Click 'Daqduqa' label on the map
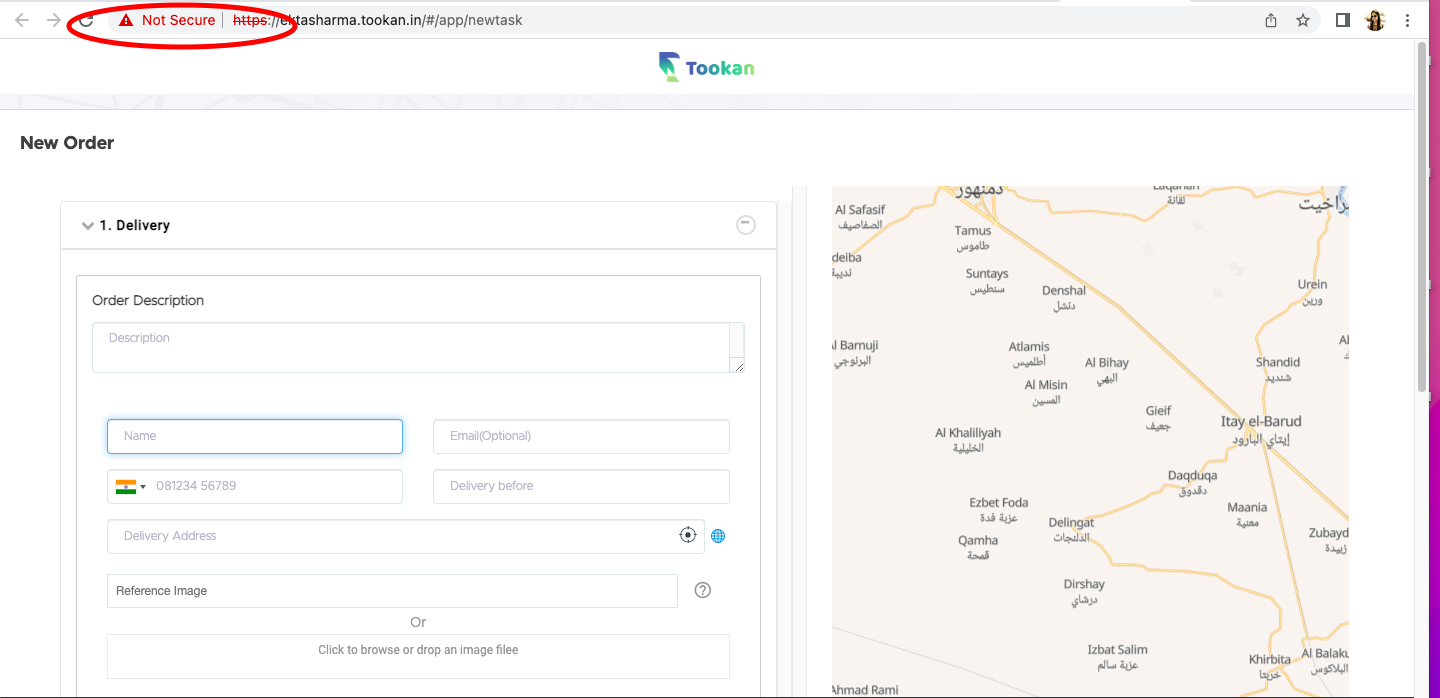Viewport: 1440px width, 698px height. [x=1192, y=475]
